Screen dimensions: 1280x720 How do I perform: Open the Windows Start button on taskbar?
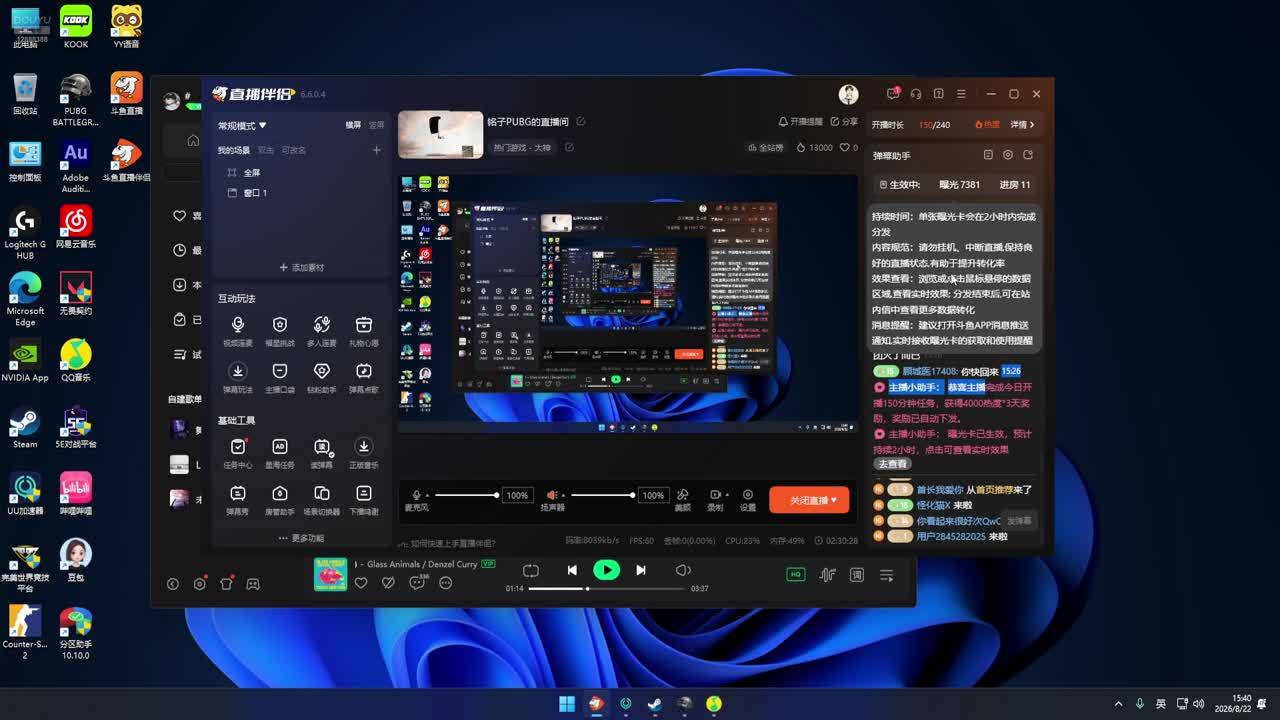coord(567,703)
